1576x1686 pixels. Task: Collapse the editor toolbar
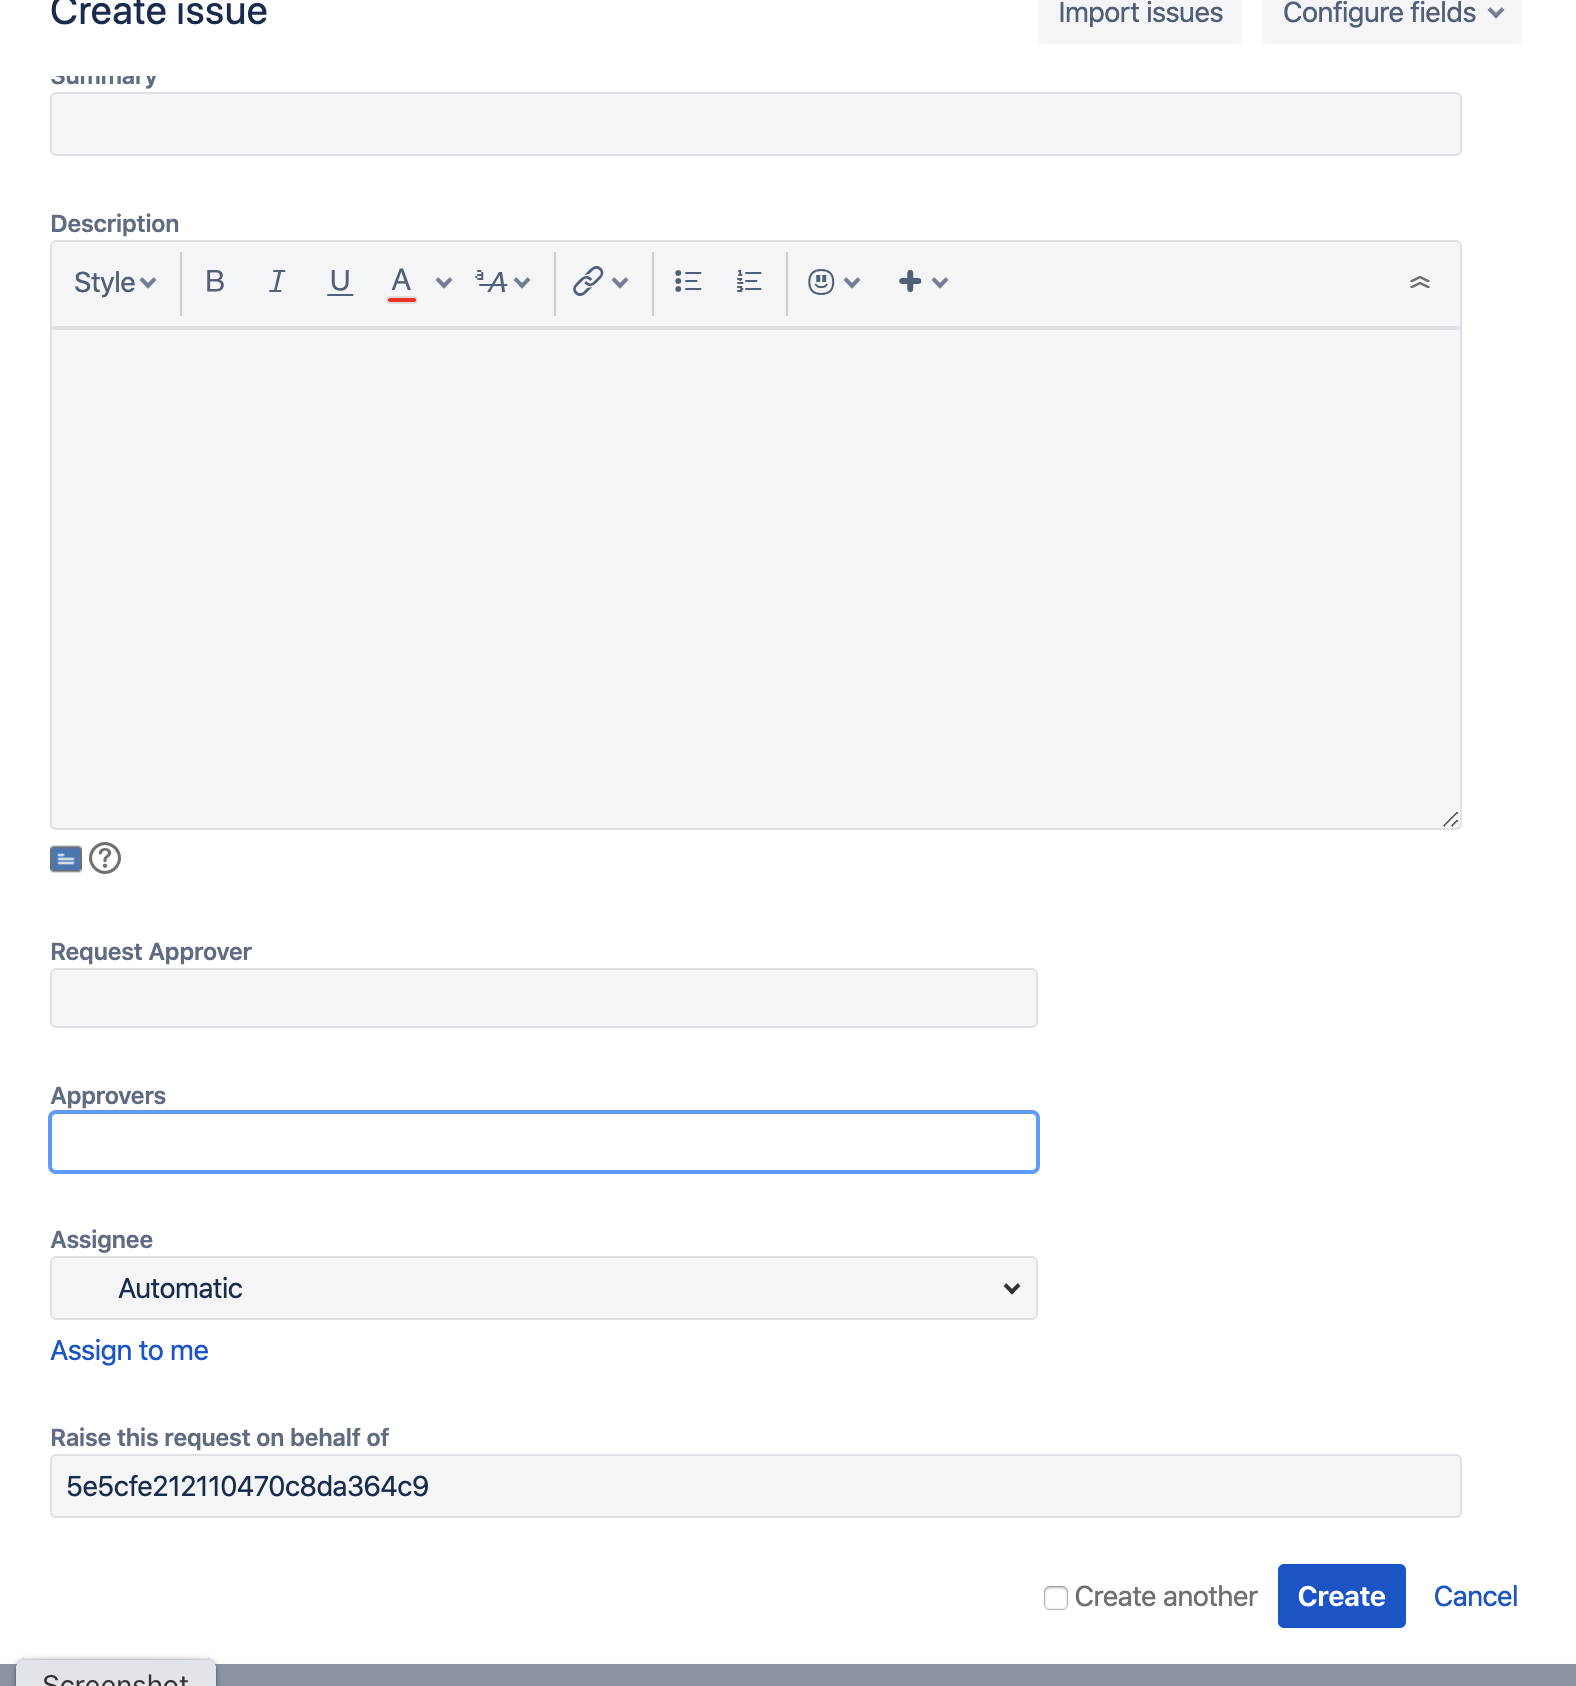[1419, 283]
